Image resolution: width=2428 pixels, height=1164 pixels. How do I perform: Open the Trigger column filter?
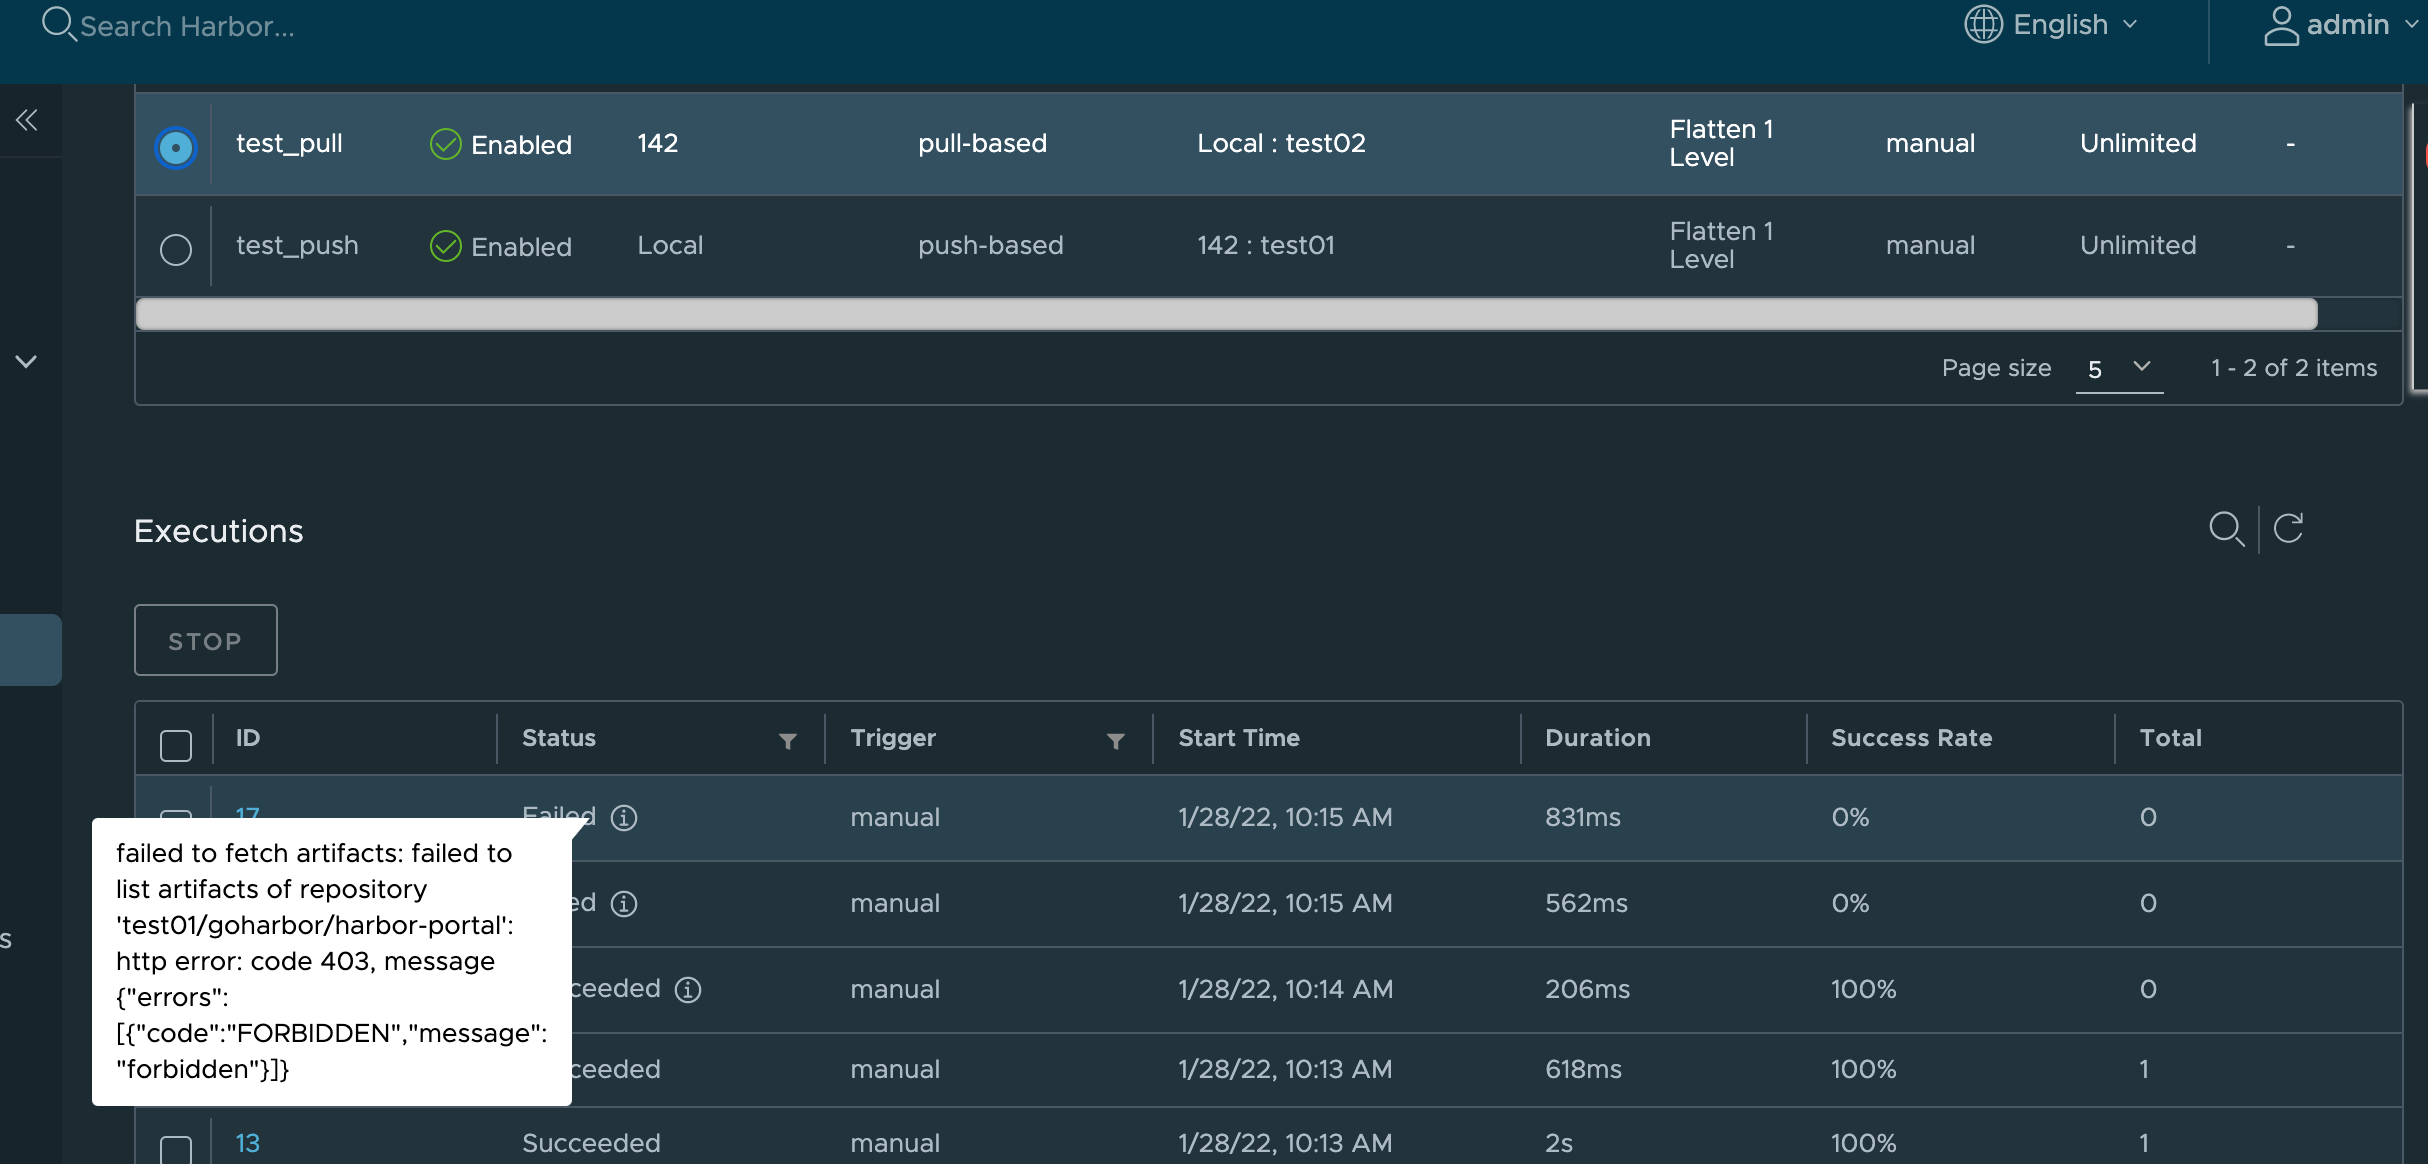coord(1116,742)
